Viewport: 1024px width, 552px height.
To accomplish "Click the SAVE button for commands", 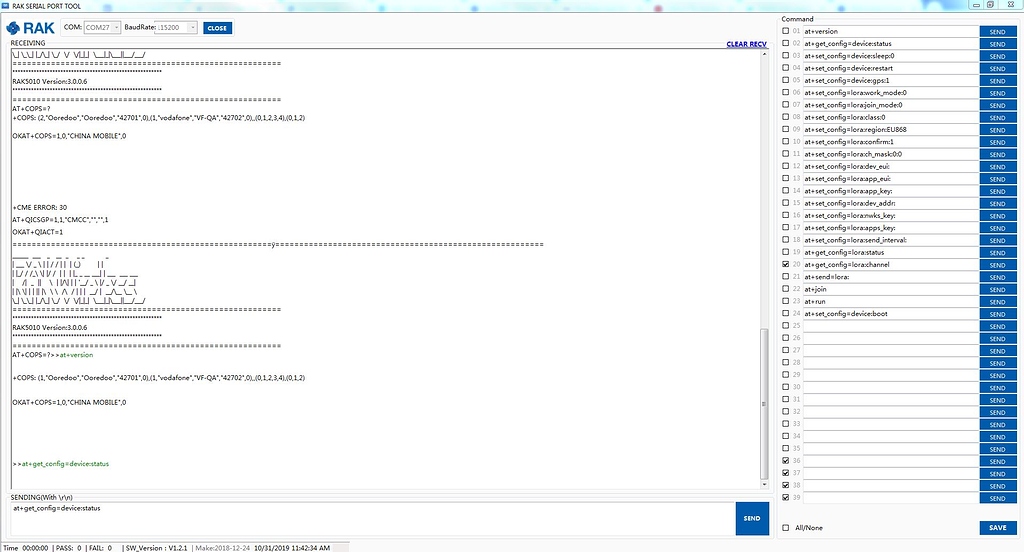I will [x=997, y=528].
